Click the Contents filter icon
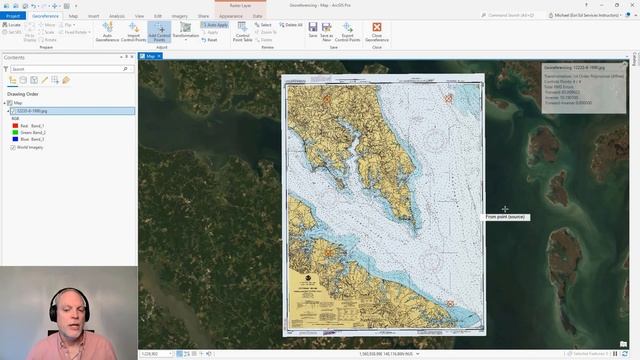The width and height of the screenshot is (640, 360). pos(6,69)
